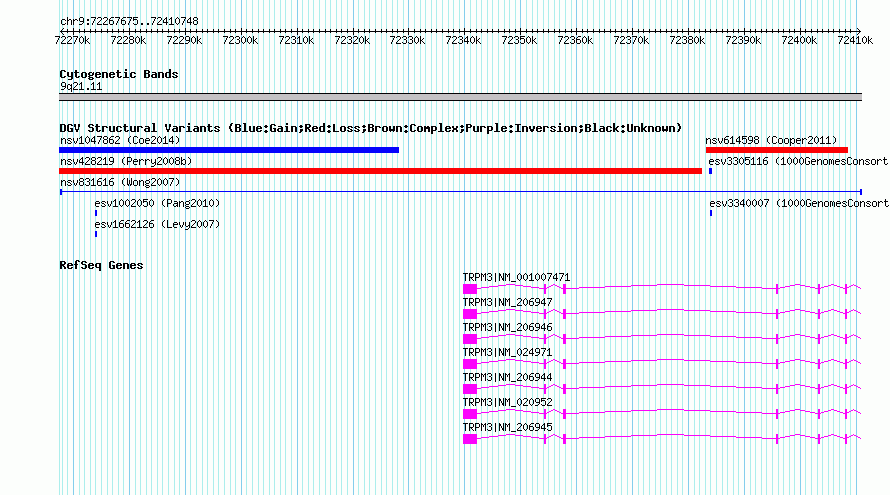Image resolution: width=890 pixels, height=495 pixels.
Task: Select the 9q21.11 band label
Action: tap(81, 87)
